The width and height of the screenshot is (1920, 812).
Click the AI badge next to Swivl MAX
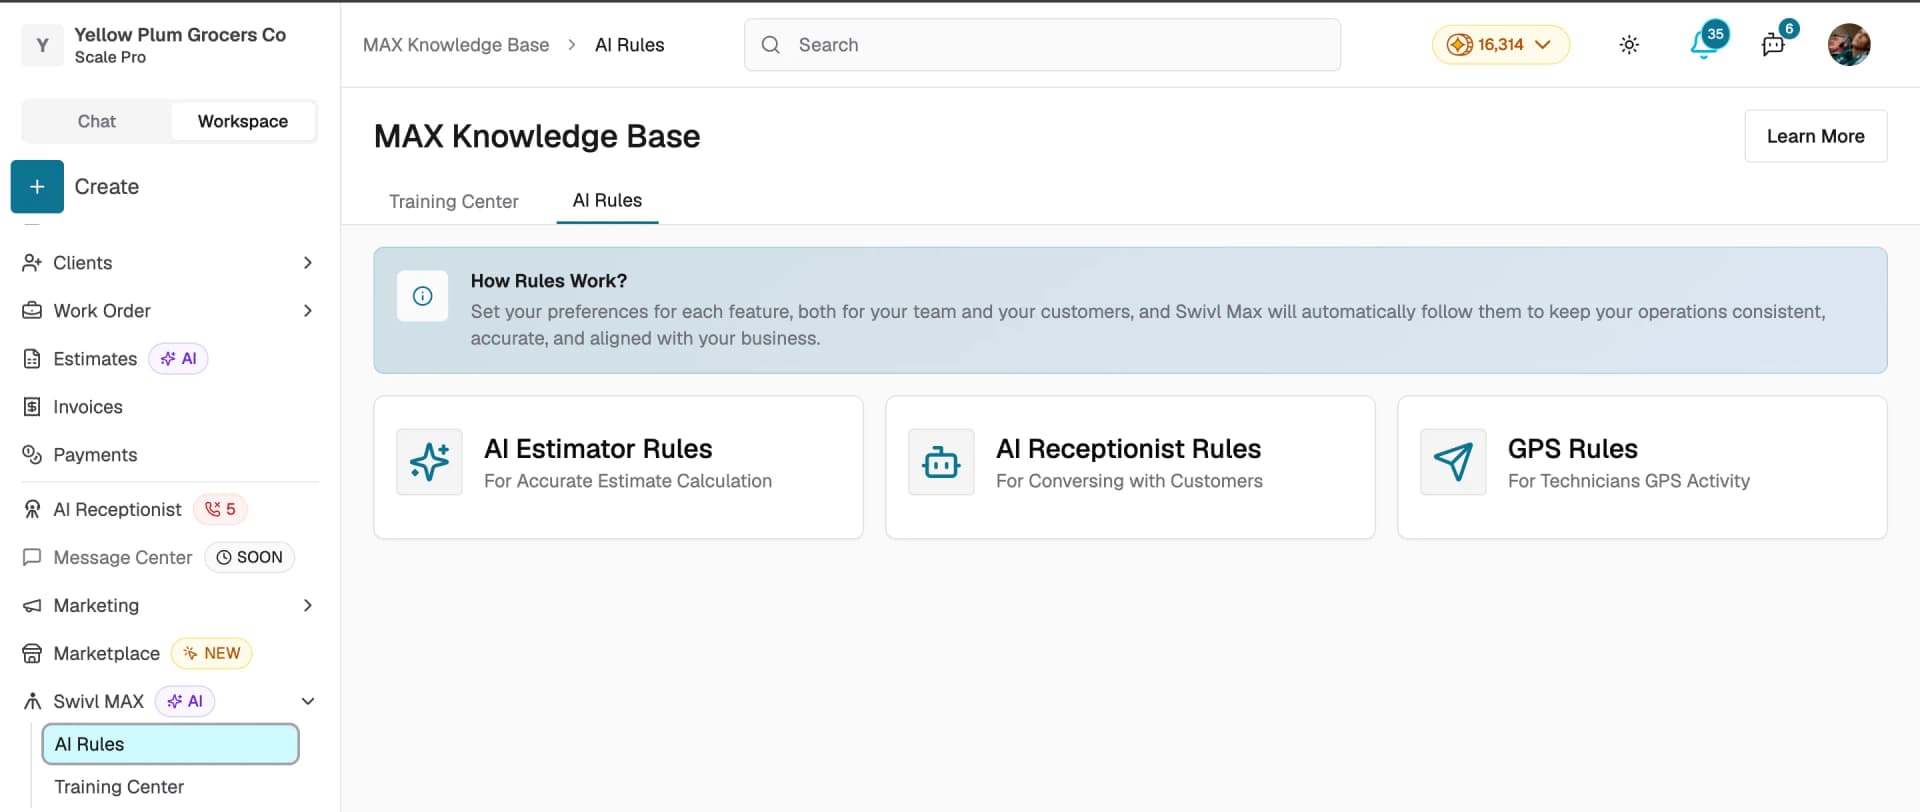185,702
